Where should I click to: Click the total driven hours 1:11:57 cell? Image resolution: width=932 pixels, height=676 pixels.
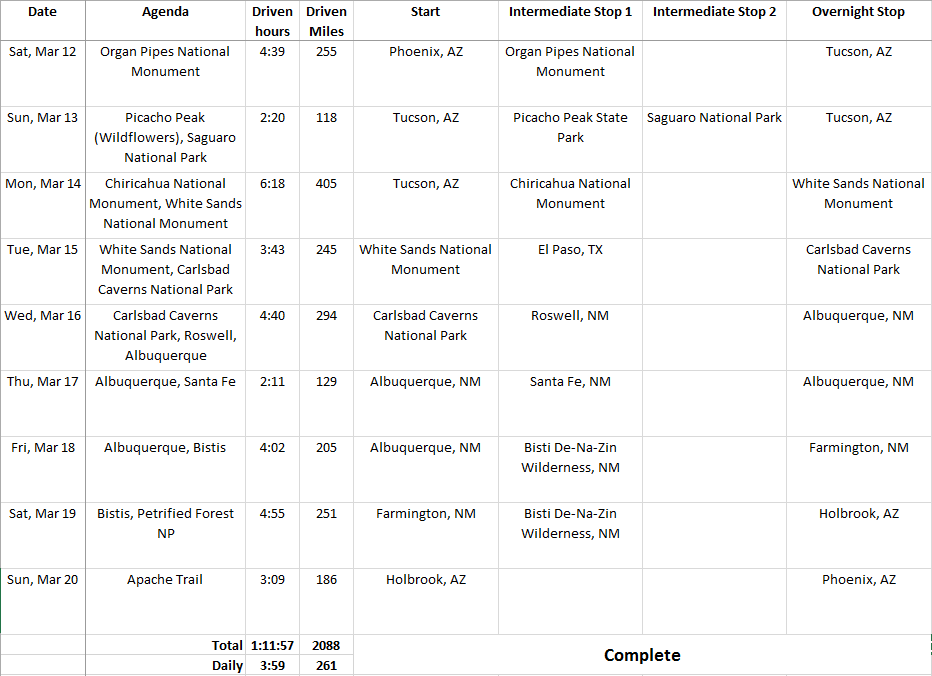[x=272, y=646]
